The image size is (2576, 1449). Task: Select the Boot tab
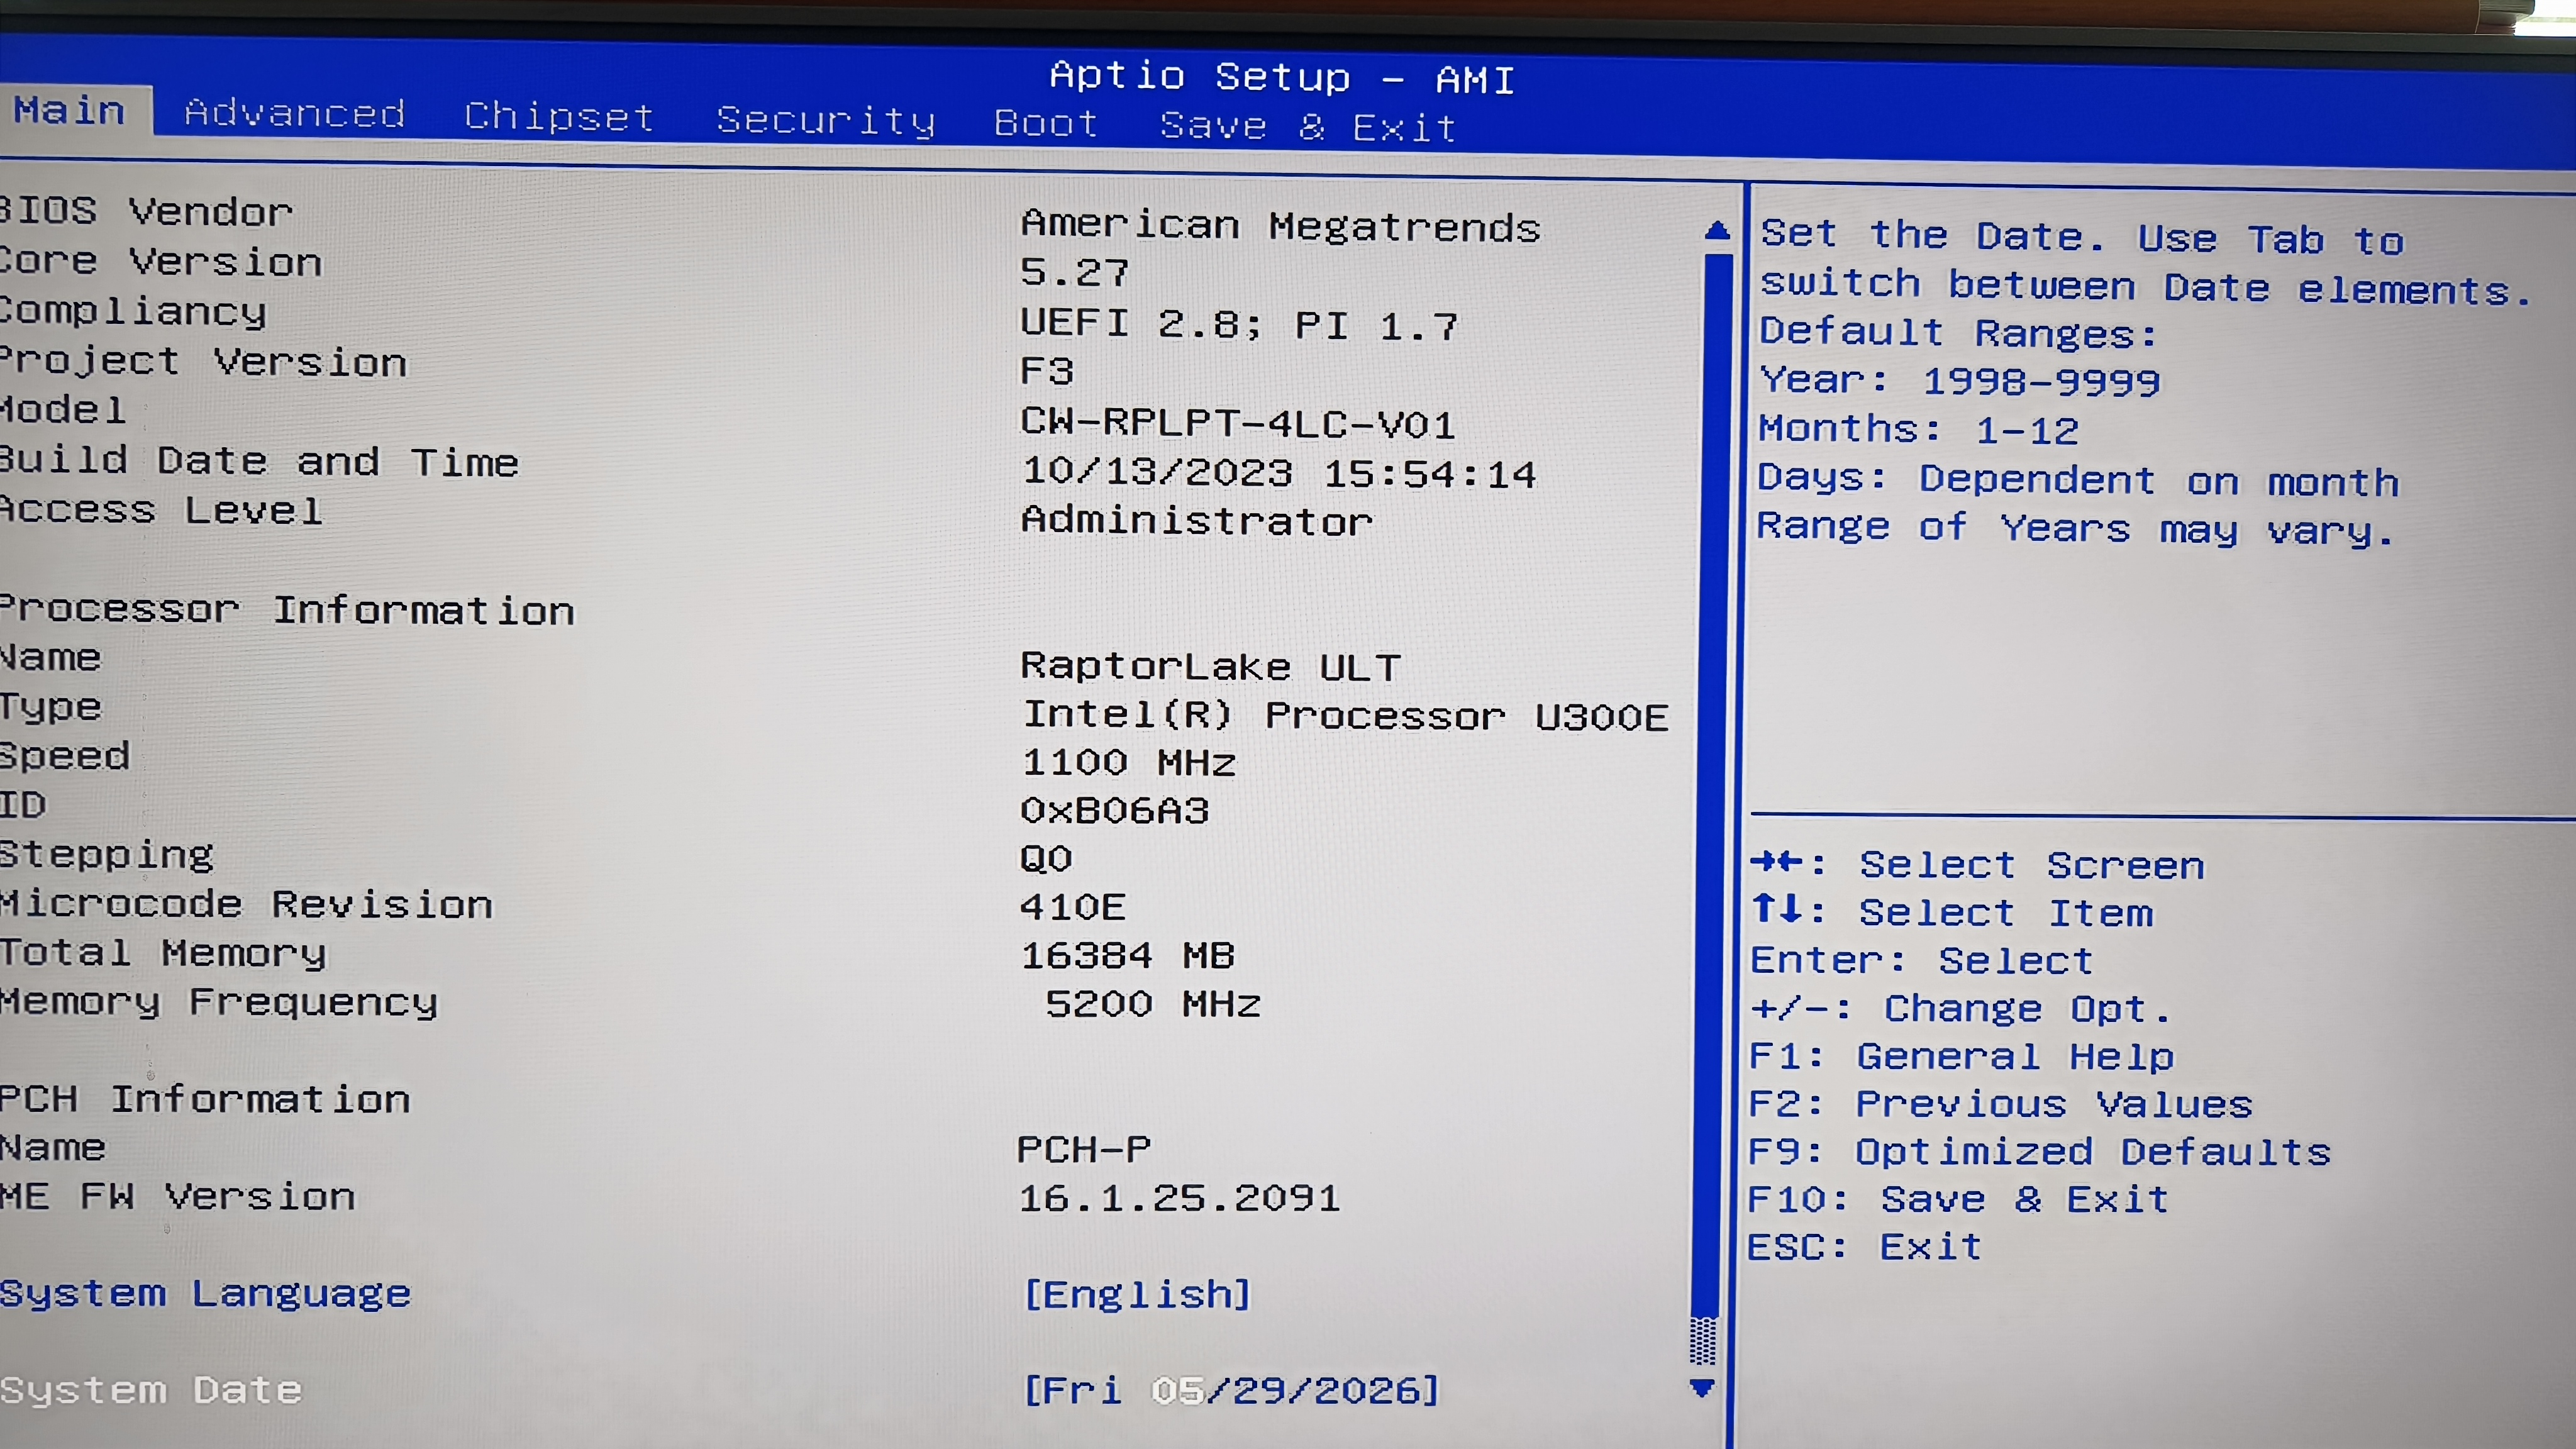pyautogui.click(x=1046, y=123)
